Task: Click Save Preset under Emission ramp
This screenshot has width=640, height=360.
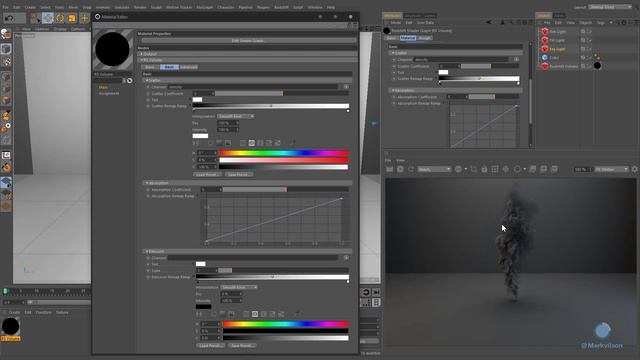Action: pos(242,345)
